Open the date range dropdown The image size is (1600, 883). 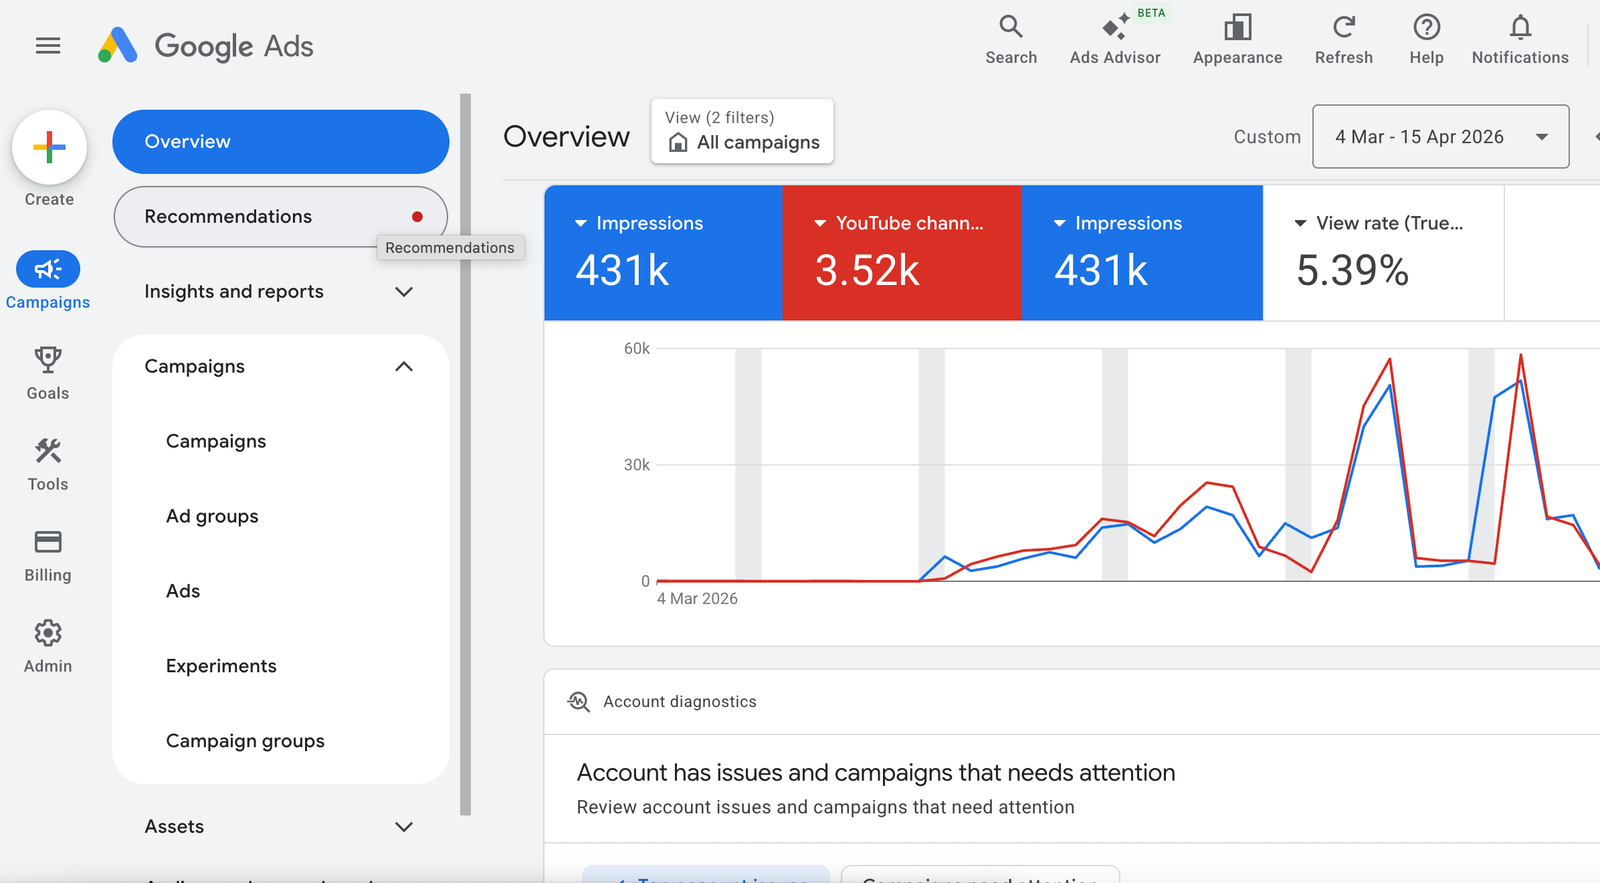coord(1440,137)
